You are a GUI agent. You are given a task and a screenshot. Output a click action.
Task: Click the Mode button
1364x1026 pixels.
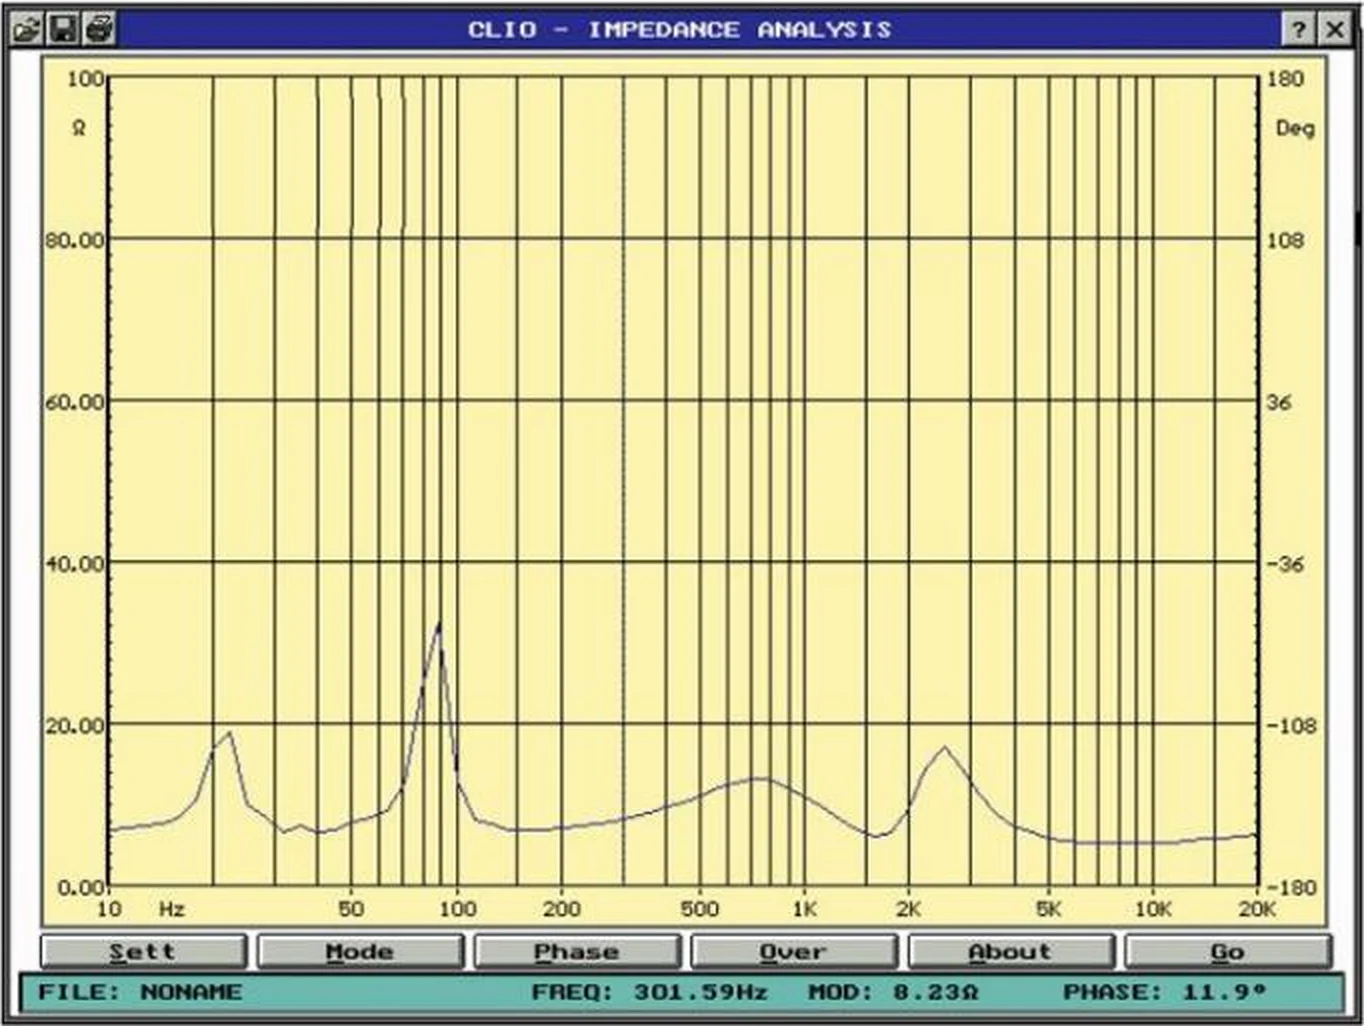360,951
